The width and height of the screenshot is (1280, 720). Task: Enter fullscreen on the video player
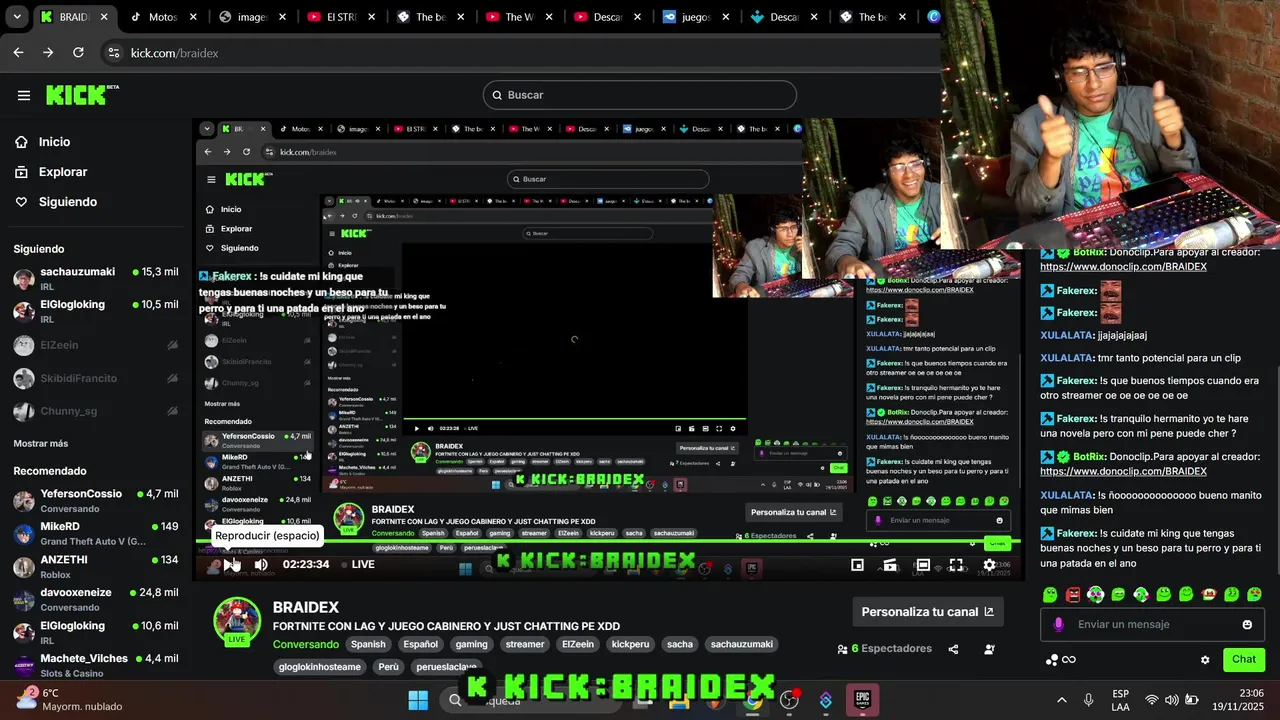[x=956, y=565]
